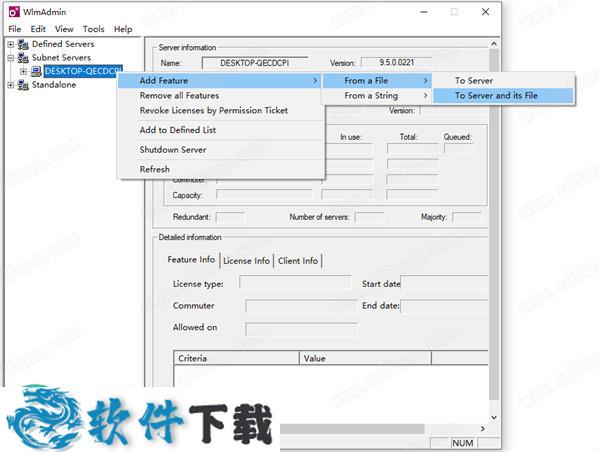Click the Standalone servers icon
This screenshot has width=600, height=452.
point(23,85)
